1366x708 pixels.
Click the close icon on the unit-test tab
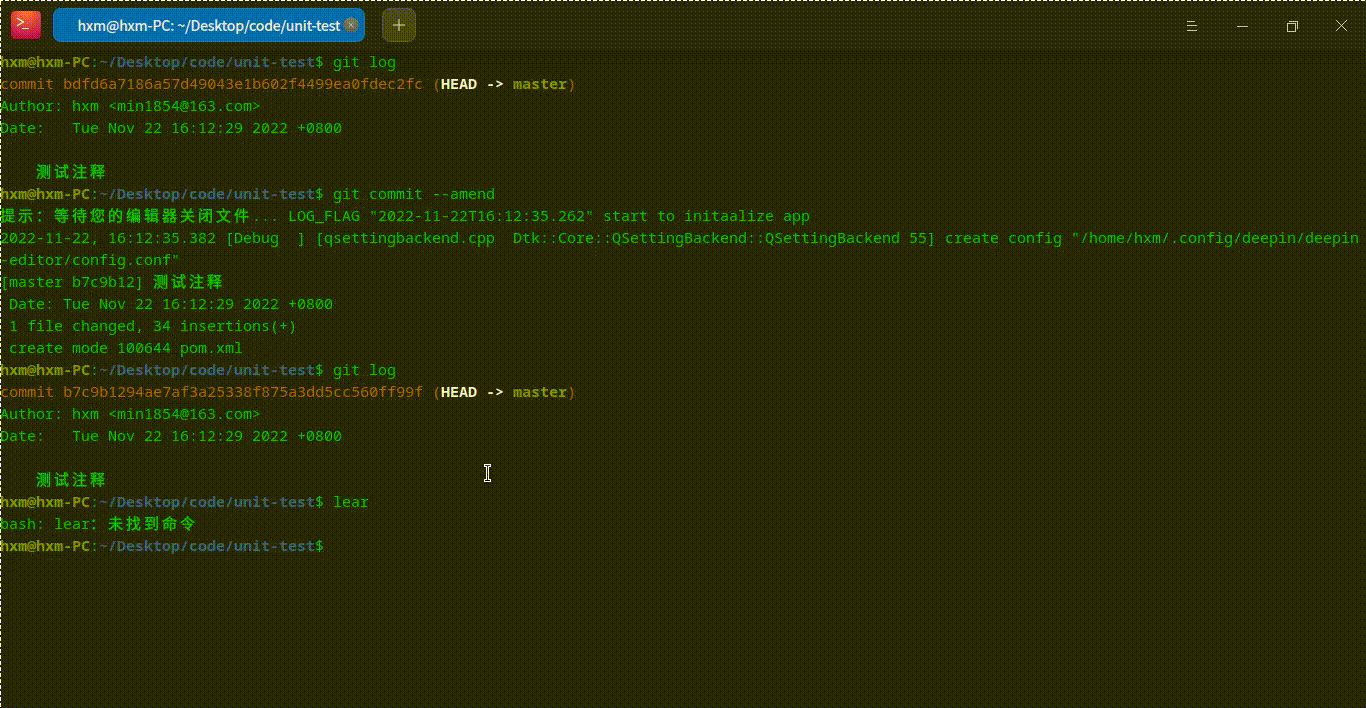[x=352, y=25]
